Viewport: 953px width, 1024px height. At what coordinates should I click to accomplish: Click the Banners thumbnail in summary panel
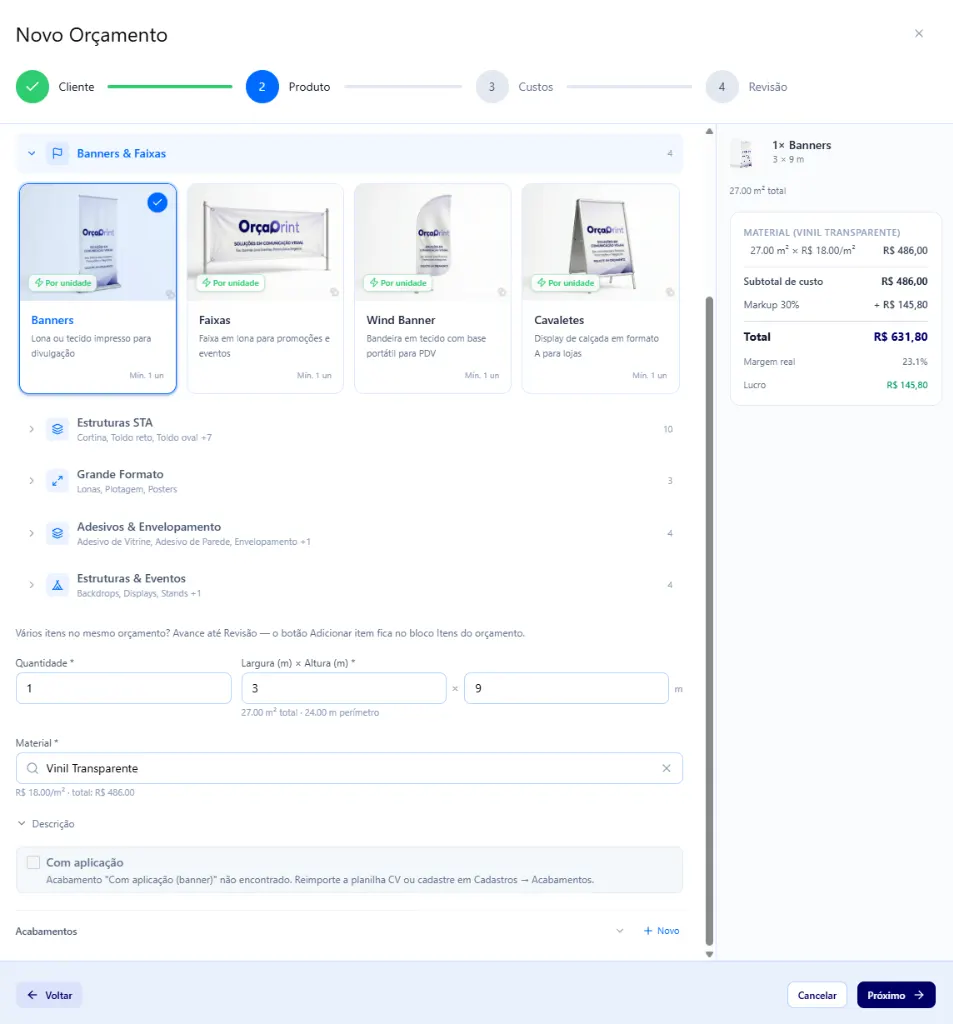[743, 153]
